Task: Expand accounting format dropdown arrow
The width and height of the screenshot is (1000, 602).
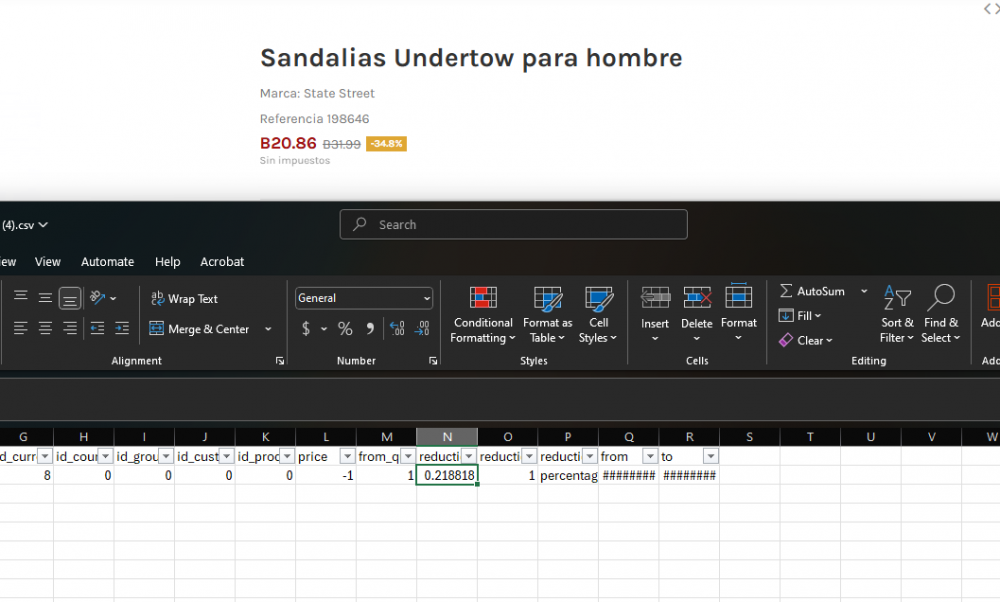Action: (x=324, y=329)
